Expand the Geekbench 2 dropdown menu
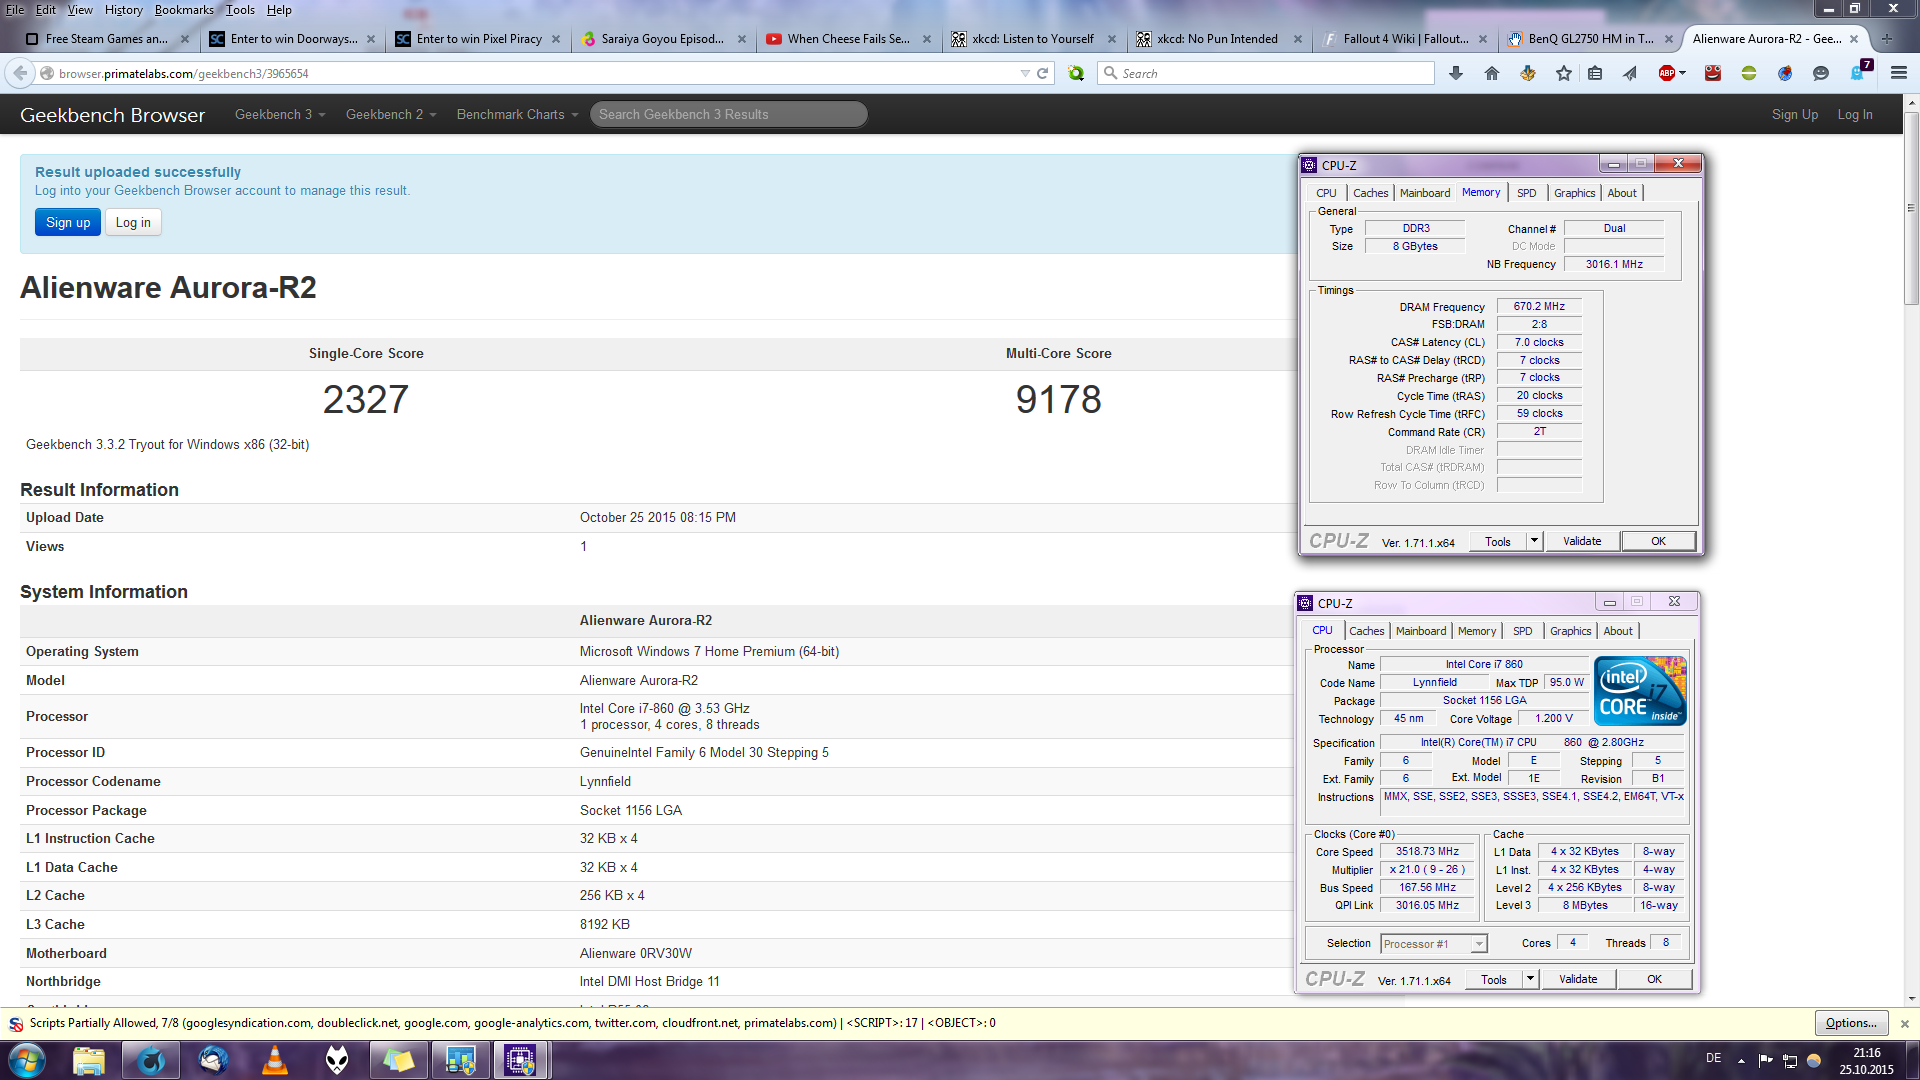This screenshot has height=1080, width=1920. (x=391, y=114)
